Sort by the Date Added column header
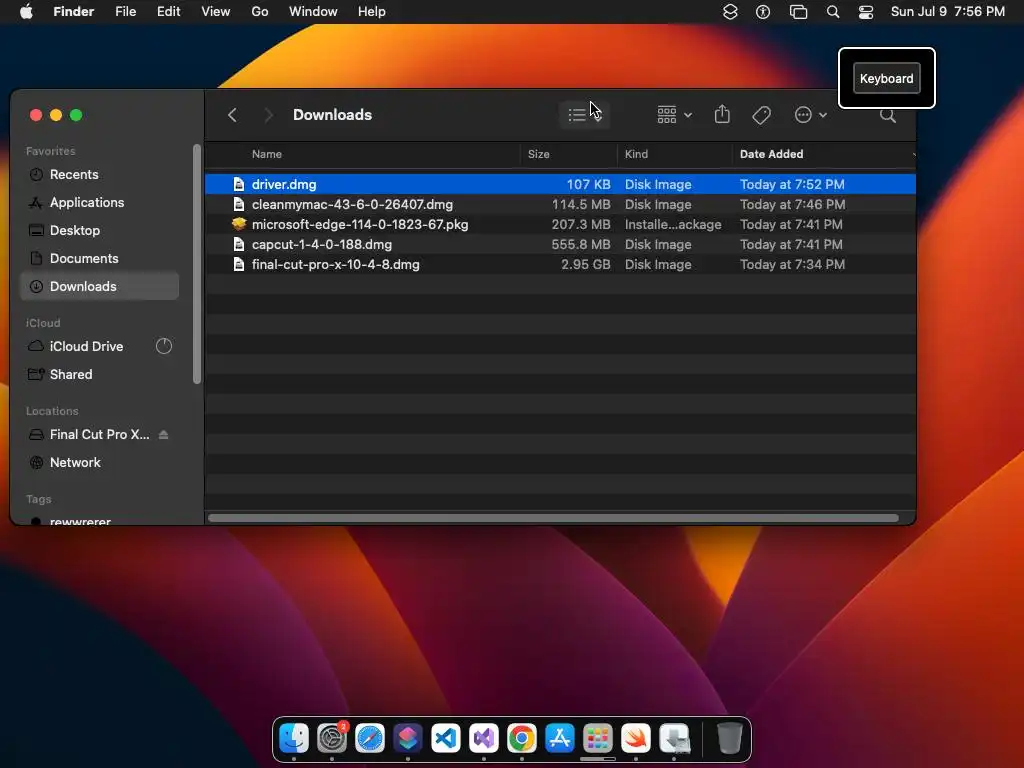Image resolution: width=1024 pixels, height=768 pixels. (x=771, y=154)
